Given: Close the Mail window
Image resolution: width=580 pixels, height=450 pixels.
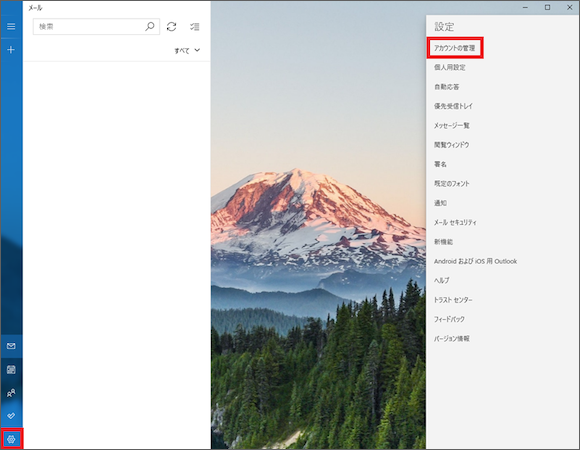Looking at the screenshot, I should [x=570, y=7].
